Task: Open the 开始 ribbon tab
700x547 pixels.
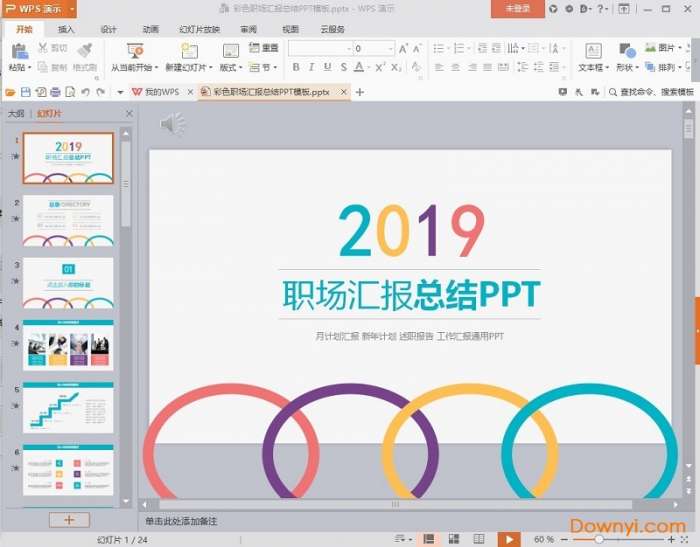Action: [x=24, y=29]
